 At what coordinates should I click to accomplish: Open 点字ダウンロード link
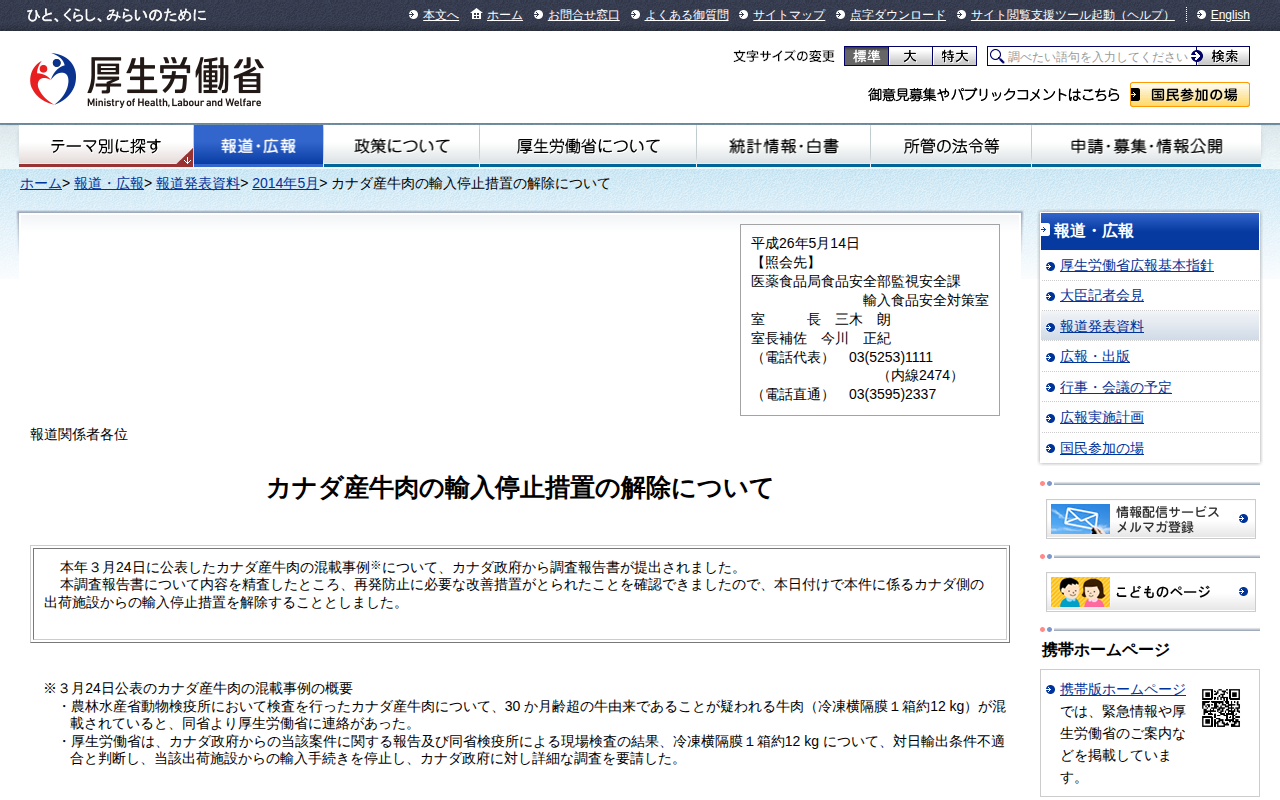tap(897, 15)
